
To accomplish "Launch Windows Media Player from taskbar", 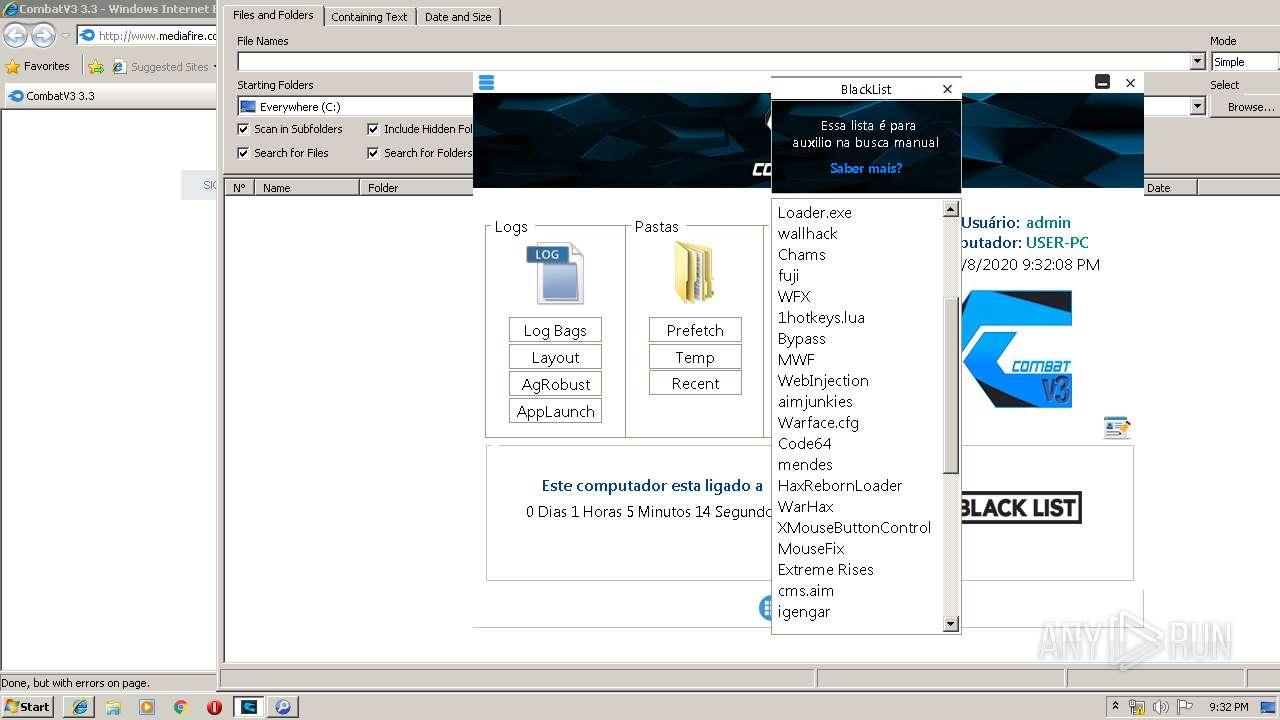I will [147, 707].
